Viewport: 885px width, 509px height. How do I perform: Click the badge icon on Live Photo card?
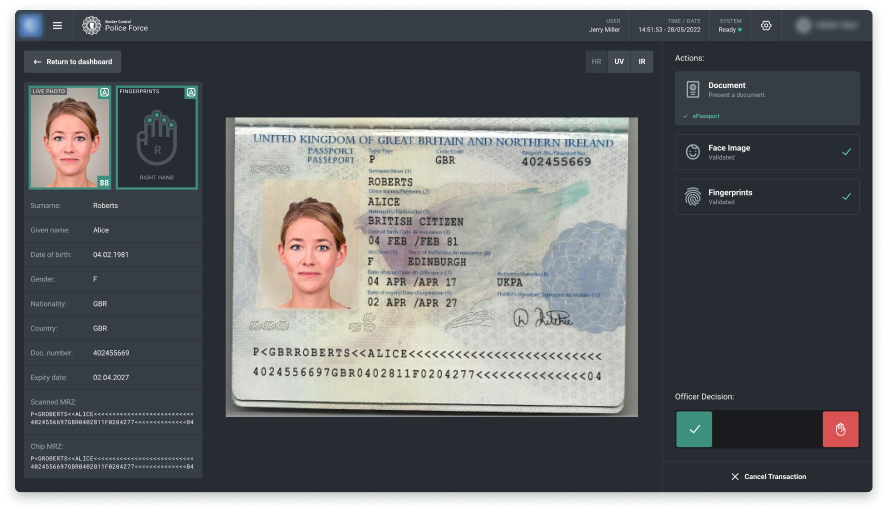point(104,92)
